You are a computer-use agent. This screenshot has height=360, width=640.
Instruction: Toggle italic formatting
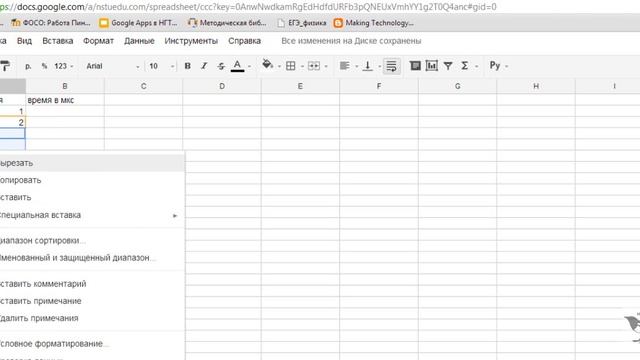(x=204, y=66)
